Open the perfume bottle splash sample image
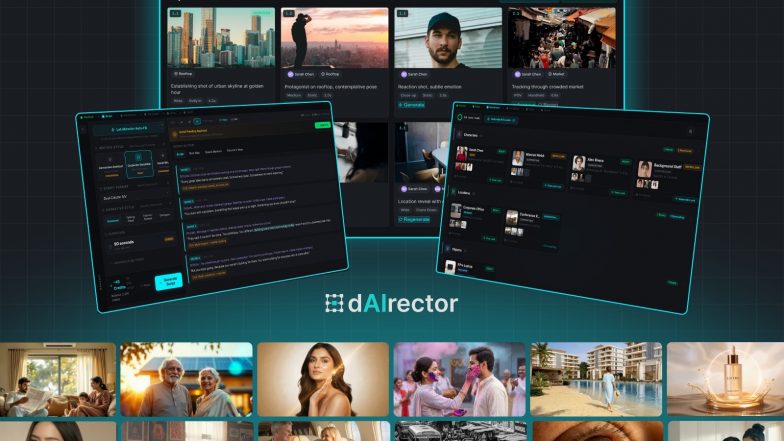Screen dimensions: 784x441 [x=726, y=380]
